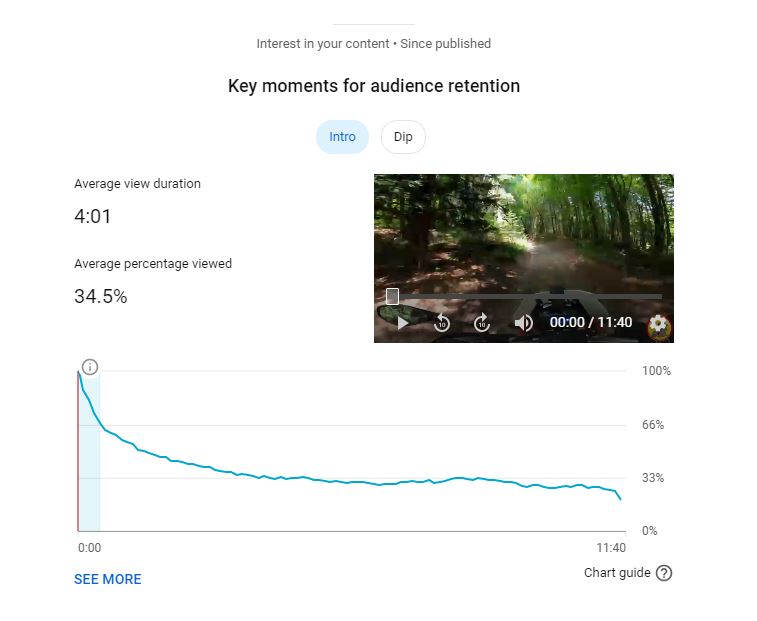This screenshot has width=757, height=621.
Task: Open the SEE MORE link
Action: pyautogui.click(x=108, y=579)
